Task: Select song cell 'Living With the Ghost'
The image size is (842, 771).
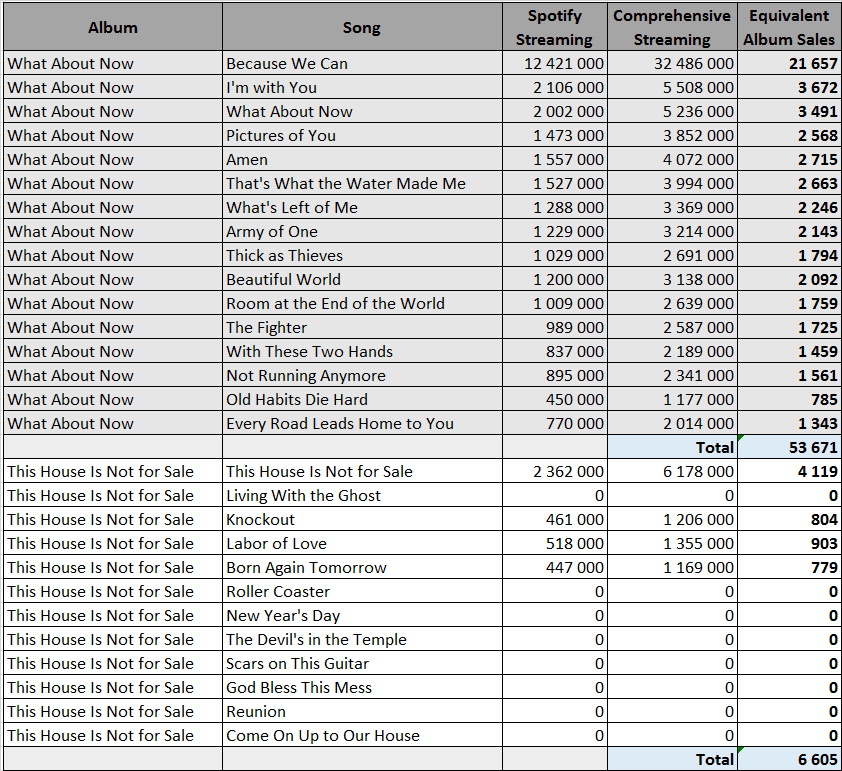Action: (362, 495)
